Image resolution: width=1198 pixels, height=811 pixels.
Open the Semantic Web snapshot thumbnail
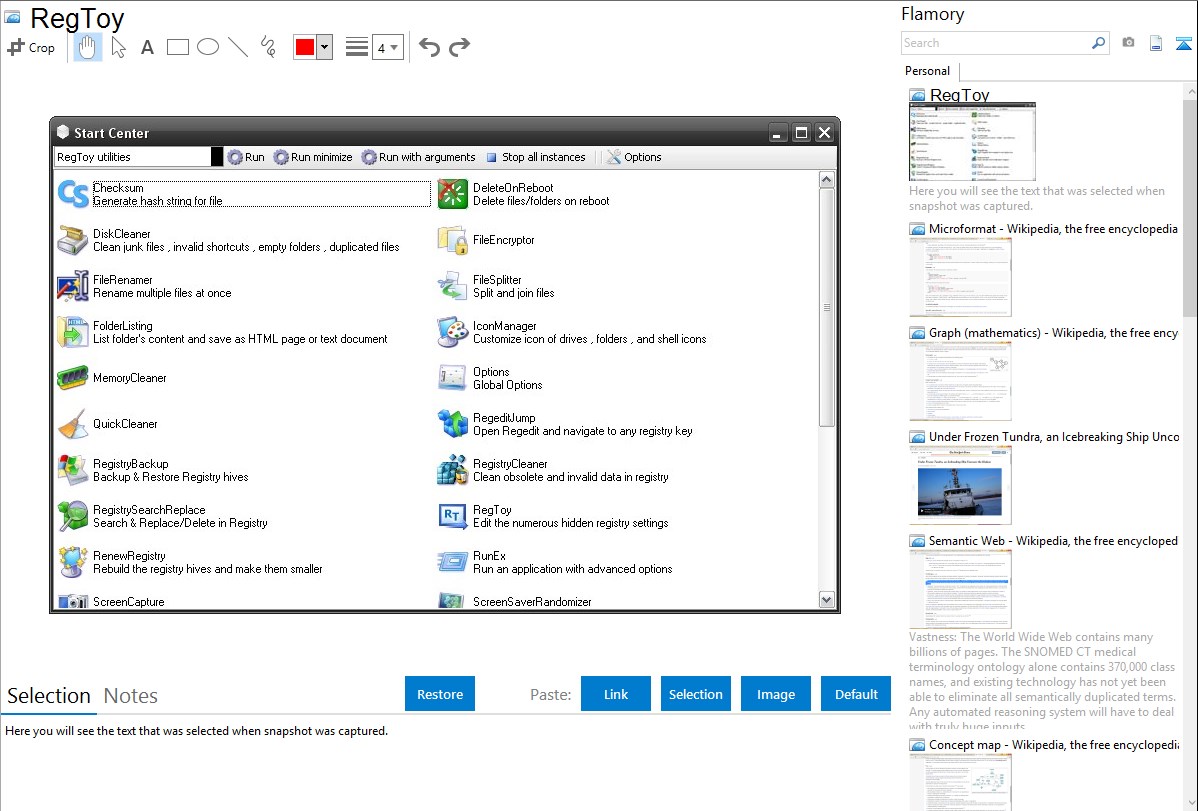click(x=960, y=589)
